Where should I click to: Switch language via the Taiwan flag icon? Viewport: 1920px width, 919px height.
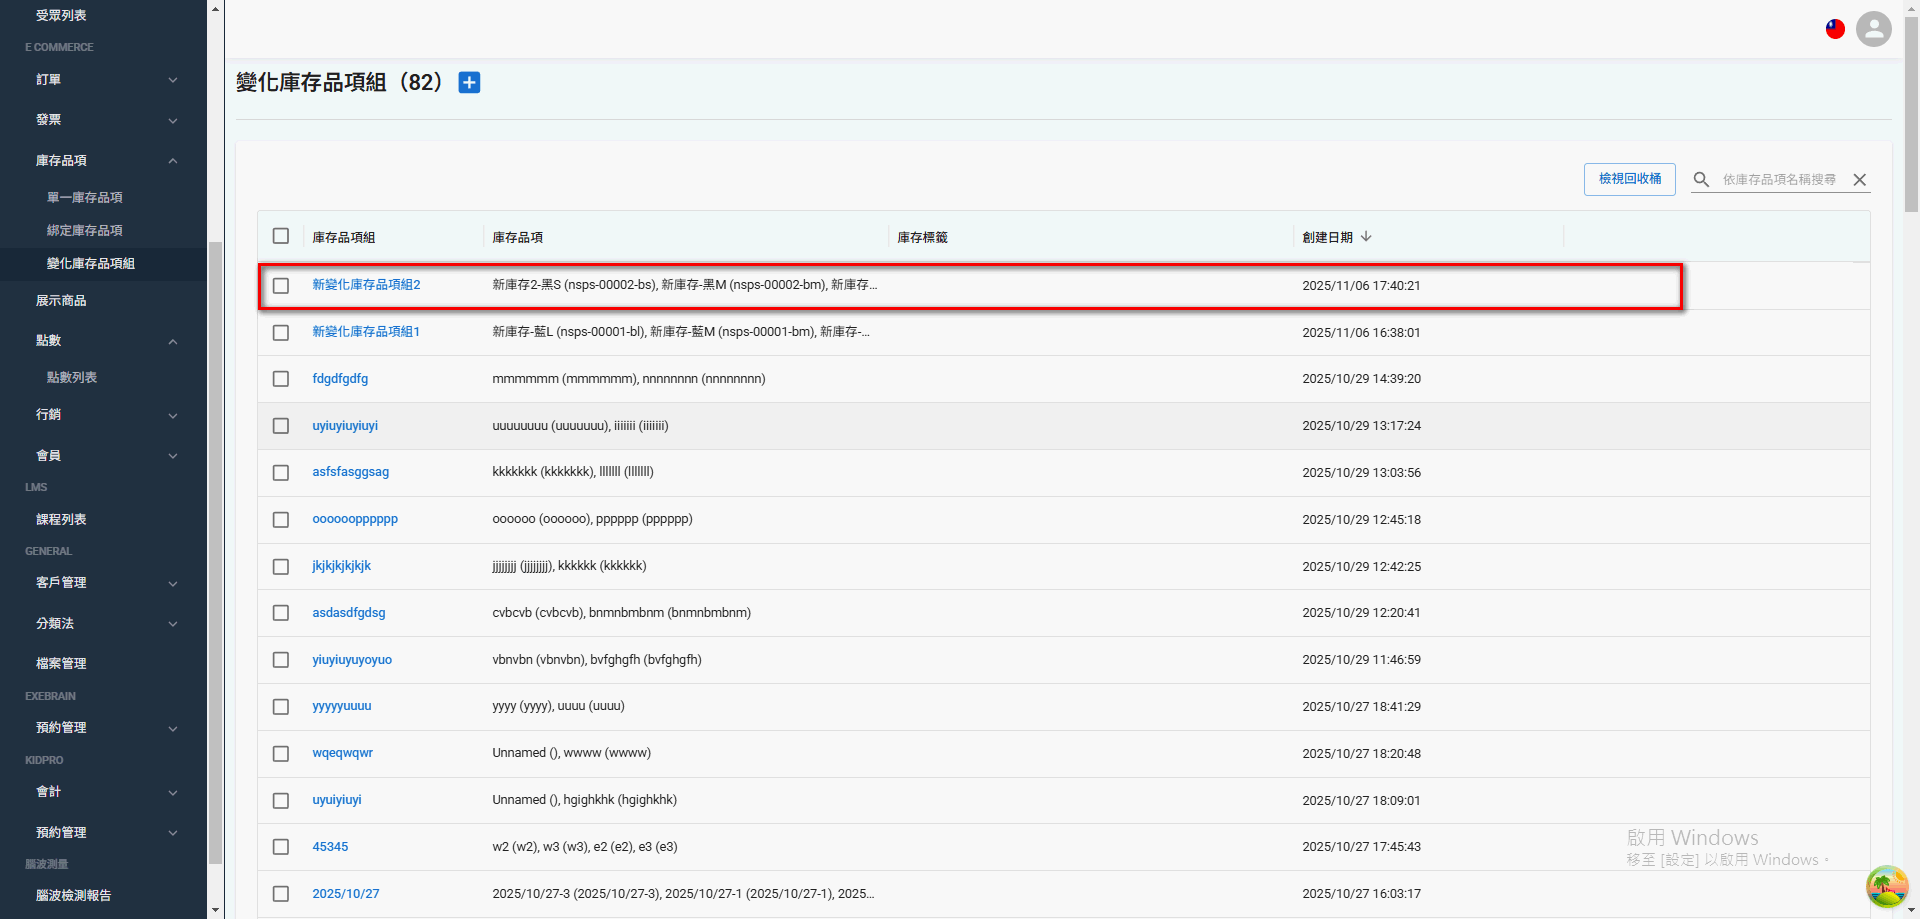click(x=1835, y=29)
